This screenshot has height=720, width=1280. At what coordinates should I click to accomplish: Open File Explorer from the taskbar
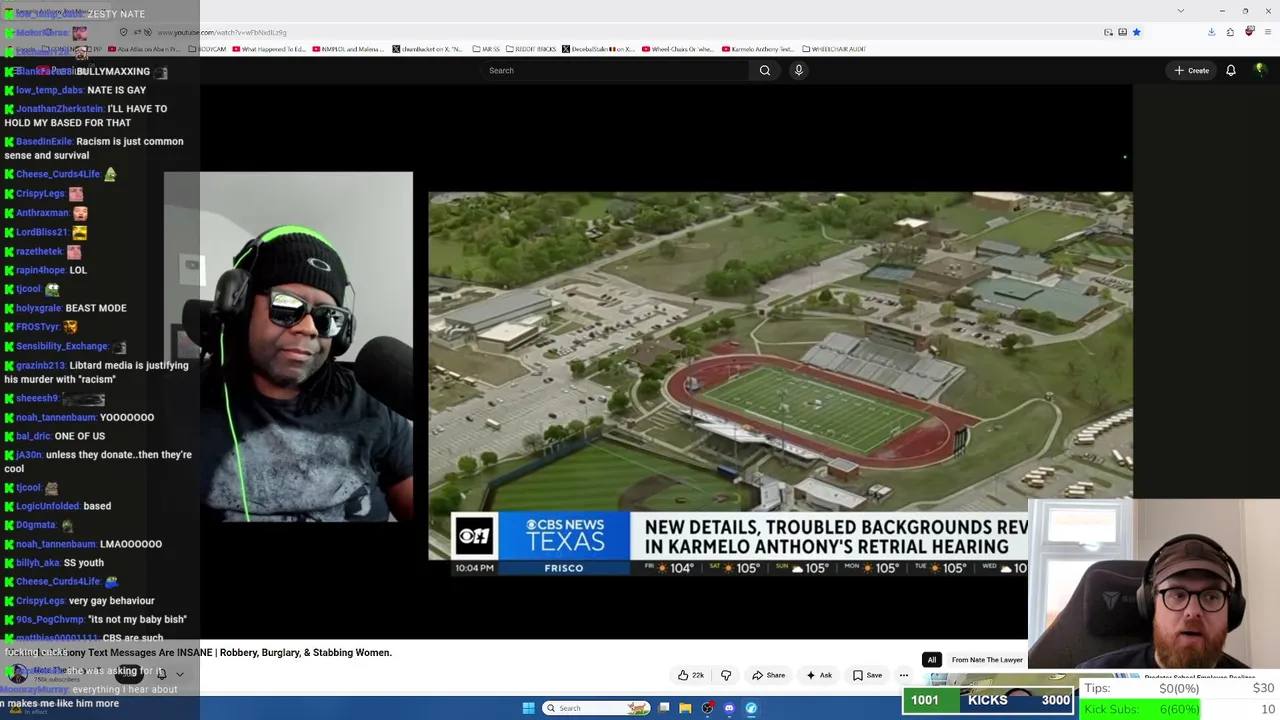[x=685, y=708]
